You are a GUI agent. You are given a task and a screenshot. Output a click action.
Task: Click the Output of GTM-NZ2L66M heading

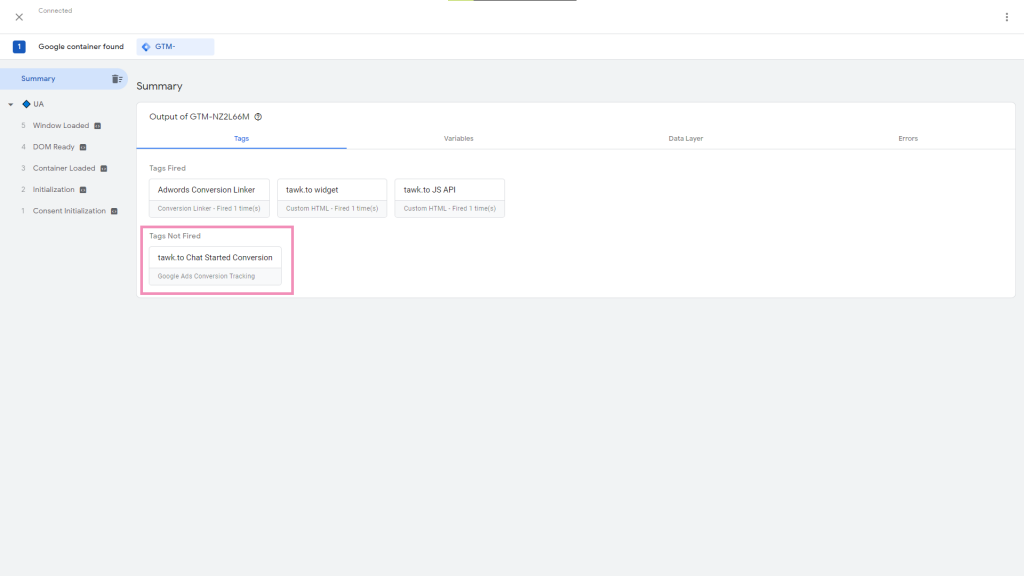(x=199, y=117)
